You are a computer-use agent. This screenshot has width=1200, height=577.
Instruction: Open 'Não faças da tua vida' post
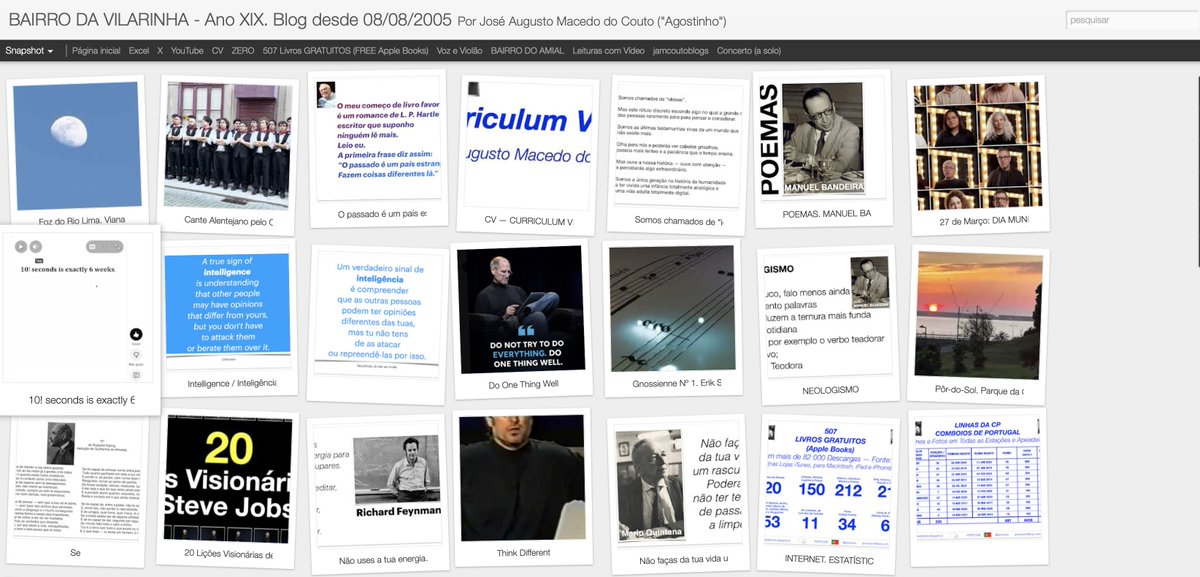point(676,486)
